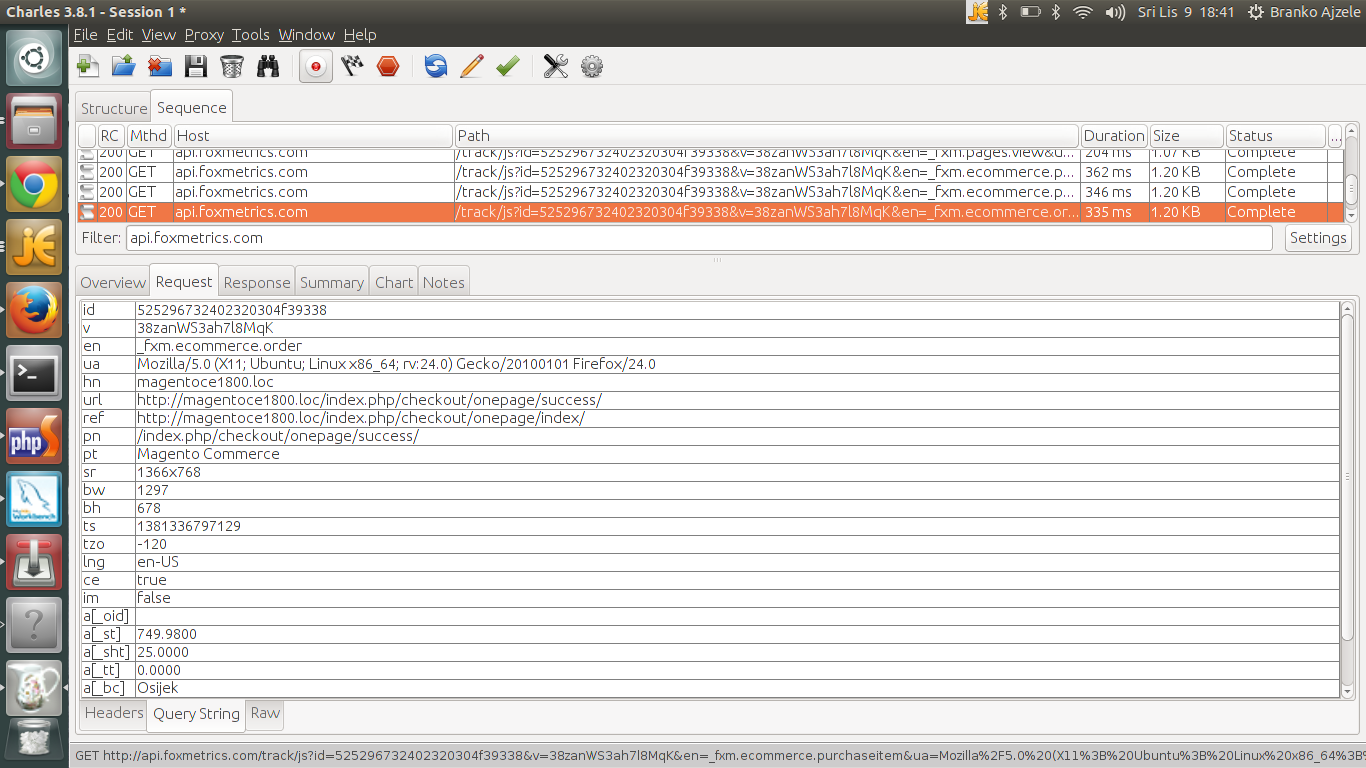Show the Summary tab
This screenshot has width=1366, height=768.
coord(332,283)
